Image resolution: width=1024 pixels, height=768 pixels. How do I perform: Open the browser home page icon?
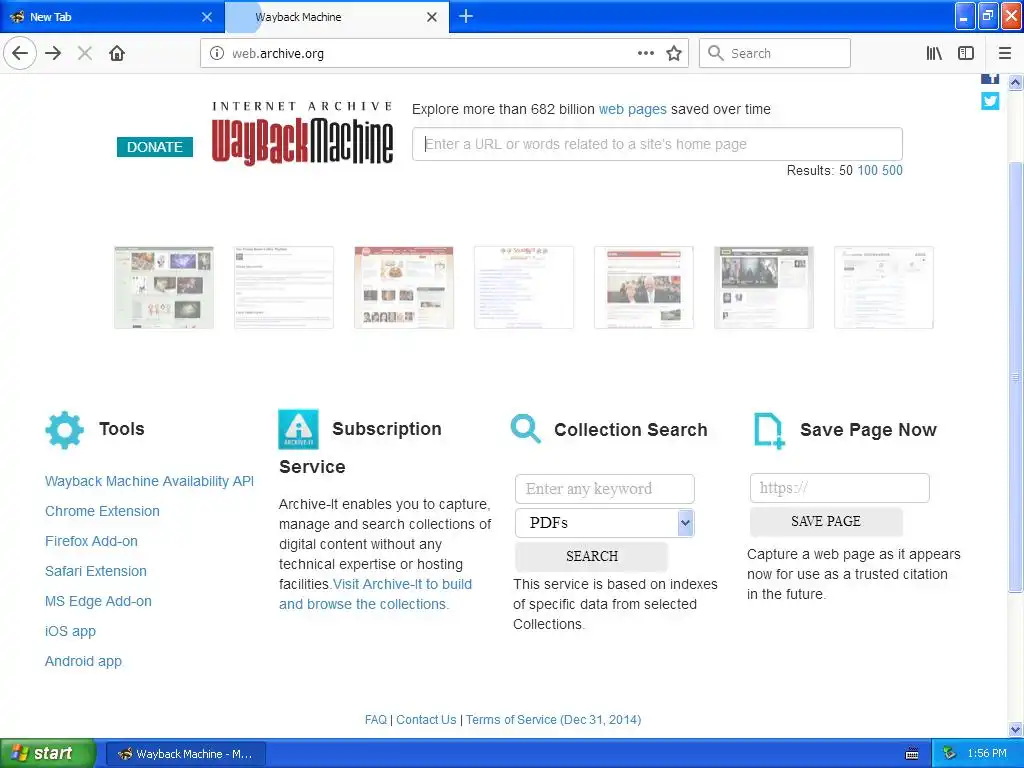[117, 53]
